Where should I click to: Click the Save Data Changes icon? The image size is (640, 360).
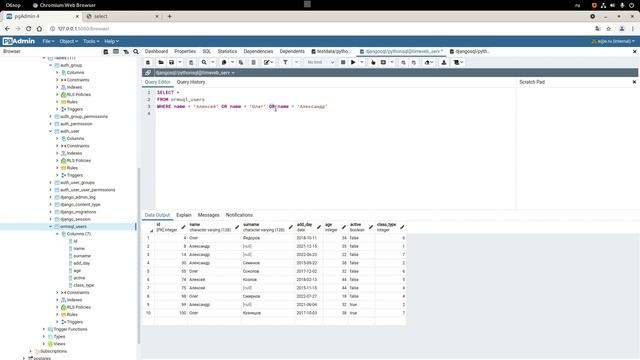pos(191,62)
